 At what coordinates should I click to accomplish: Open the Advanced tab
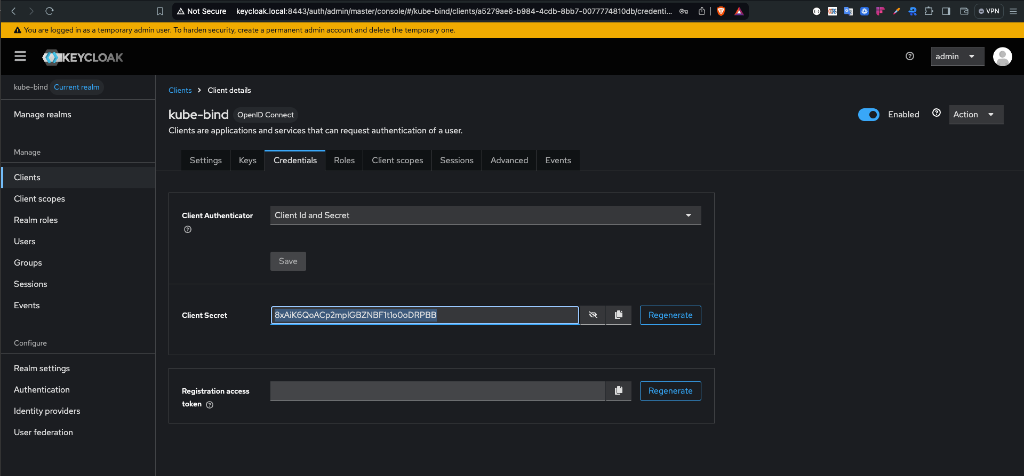(509, 160)
